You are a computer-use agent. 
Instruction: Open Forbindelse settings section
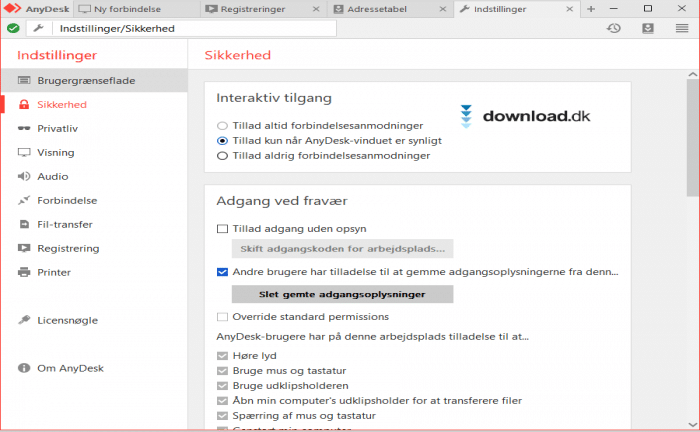click(x=94, y=200)
